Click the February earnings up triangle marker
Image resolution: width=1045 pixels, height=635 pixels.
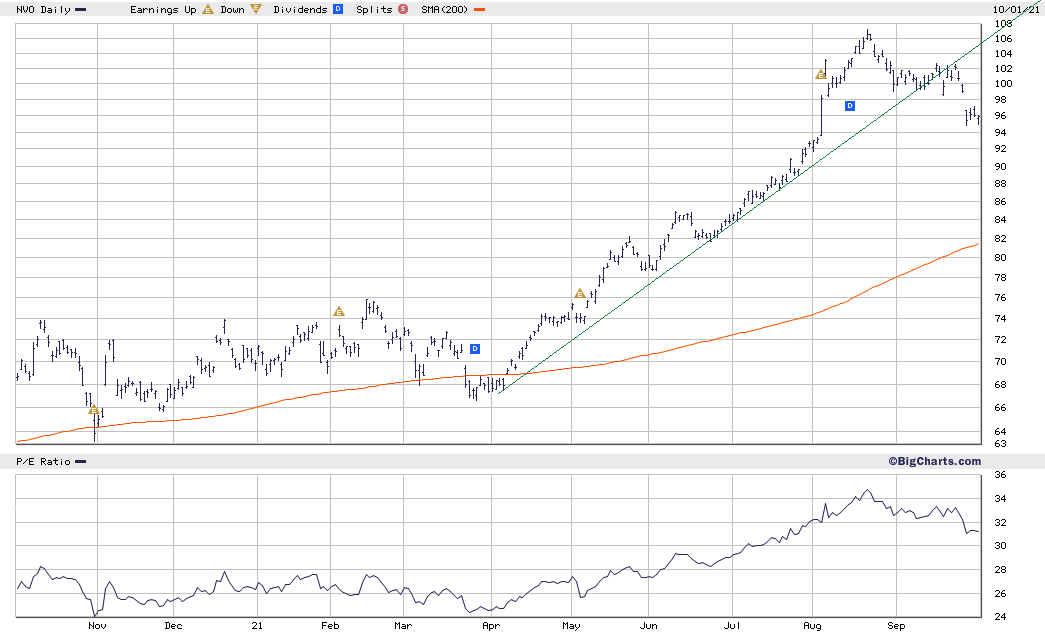(x=339, y=311)
